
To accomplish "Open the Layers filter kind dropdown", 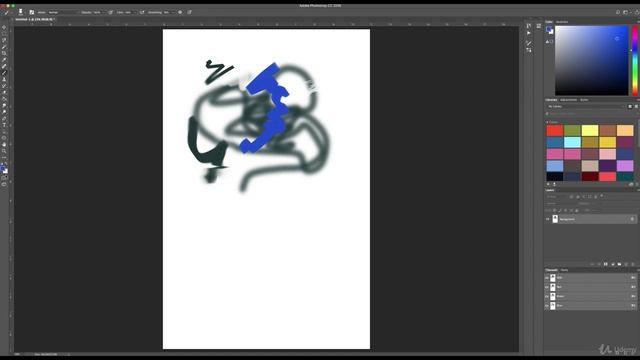I will click(x=557, y=197).
